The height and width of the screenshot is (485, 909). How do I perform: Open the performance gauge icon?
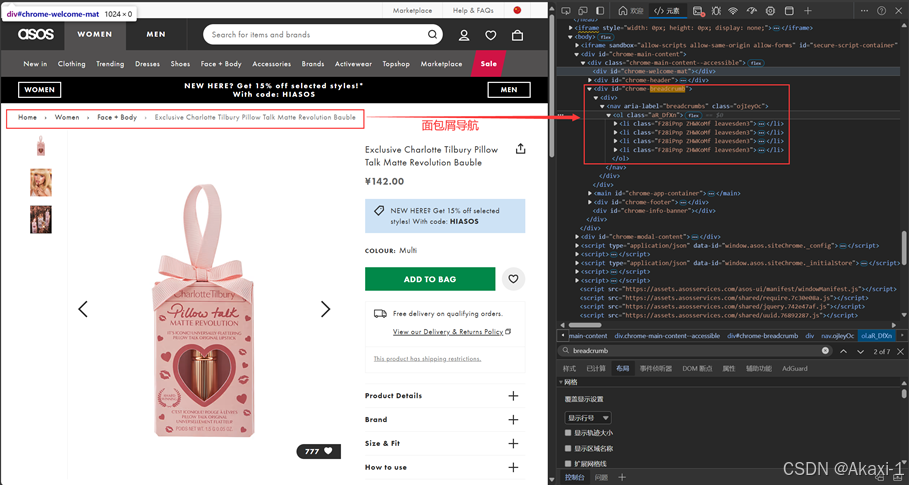click(752, 10)
